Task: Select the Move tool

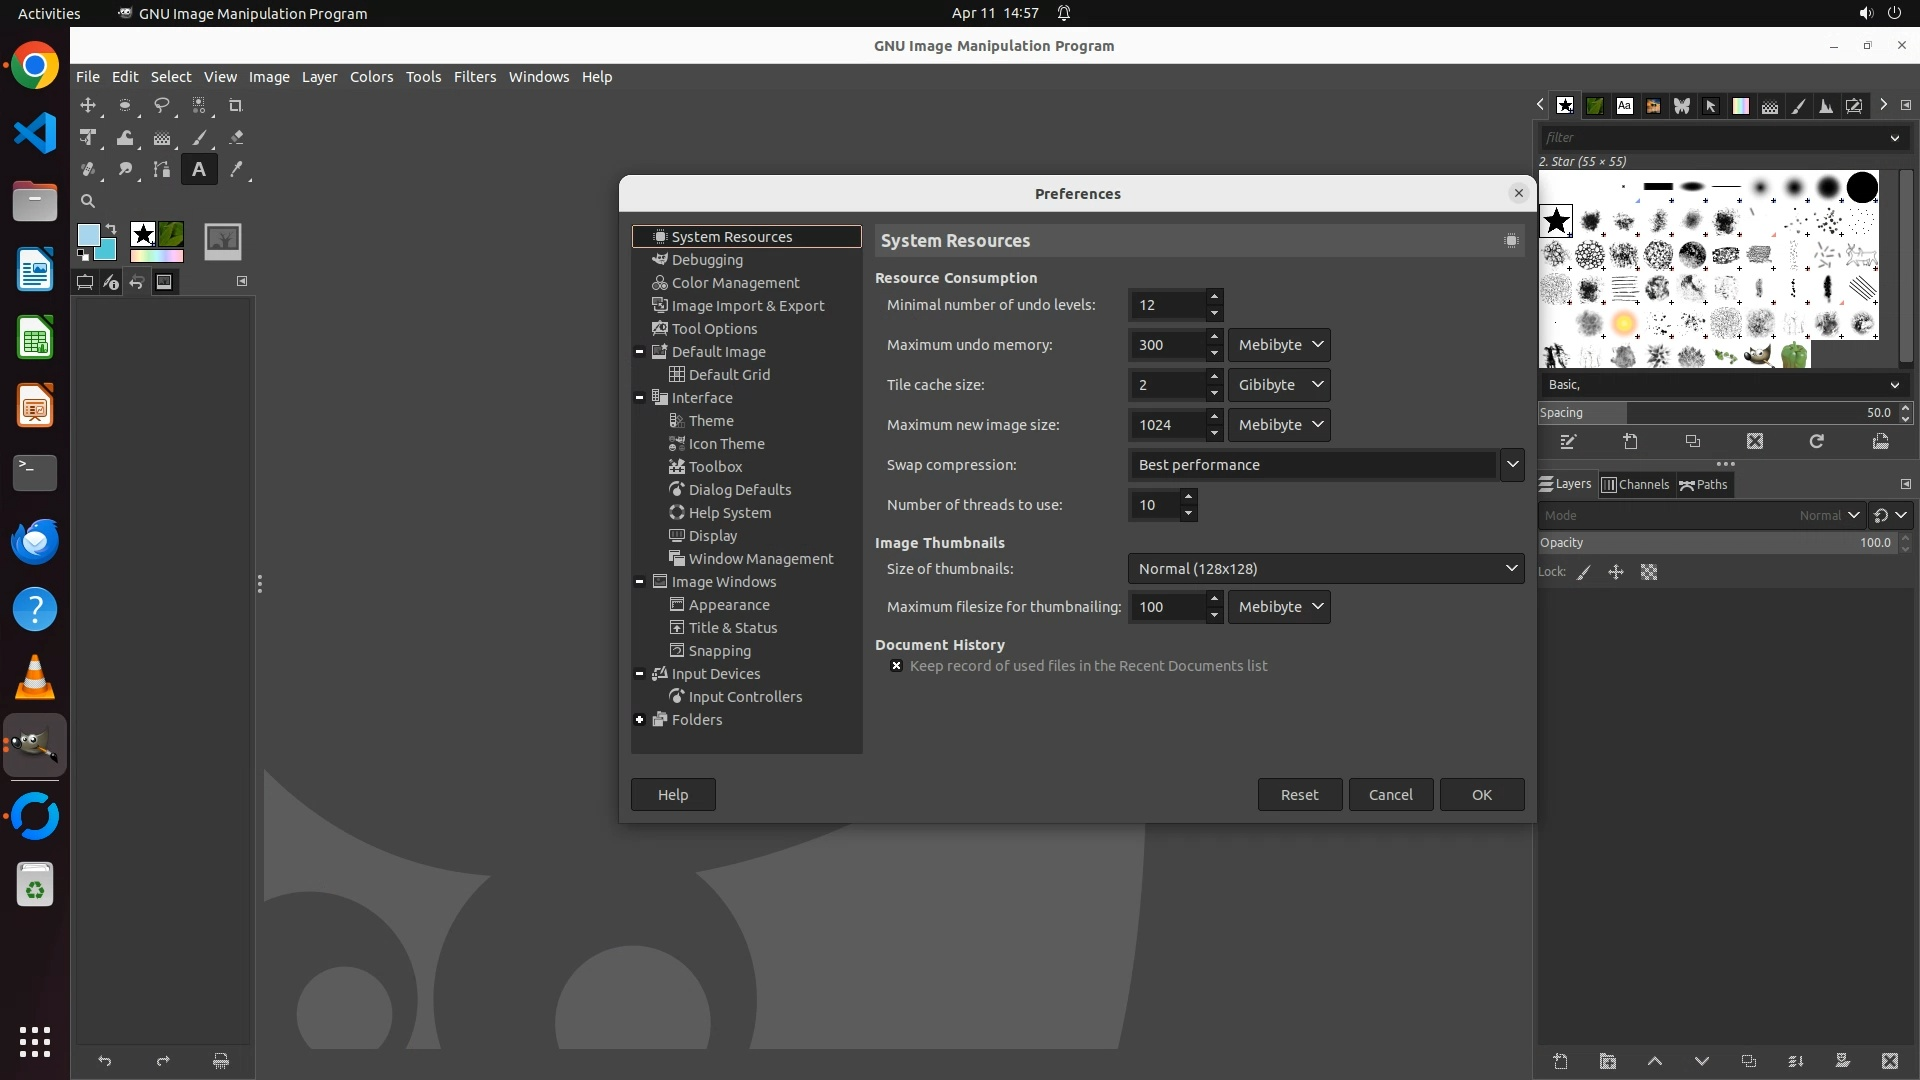Action: [x=88, y=105]
